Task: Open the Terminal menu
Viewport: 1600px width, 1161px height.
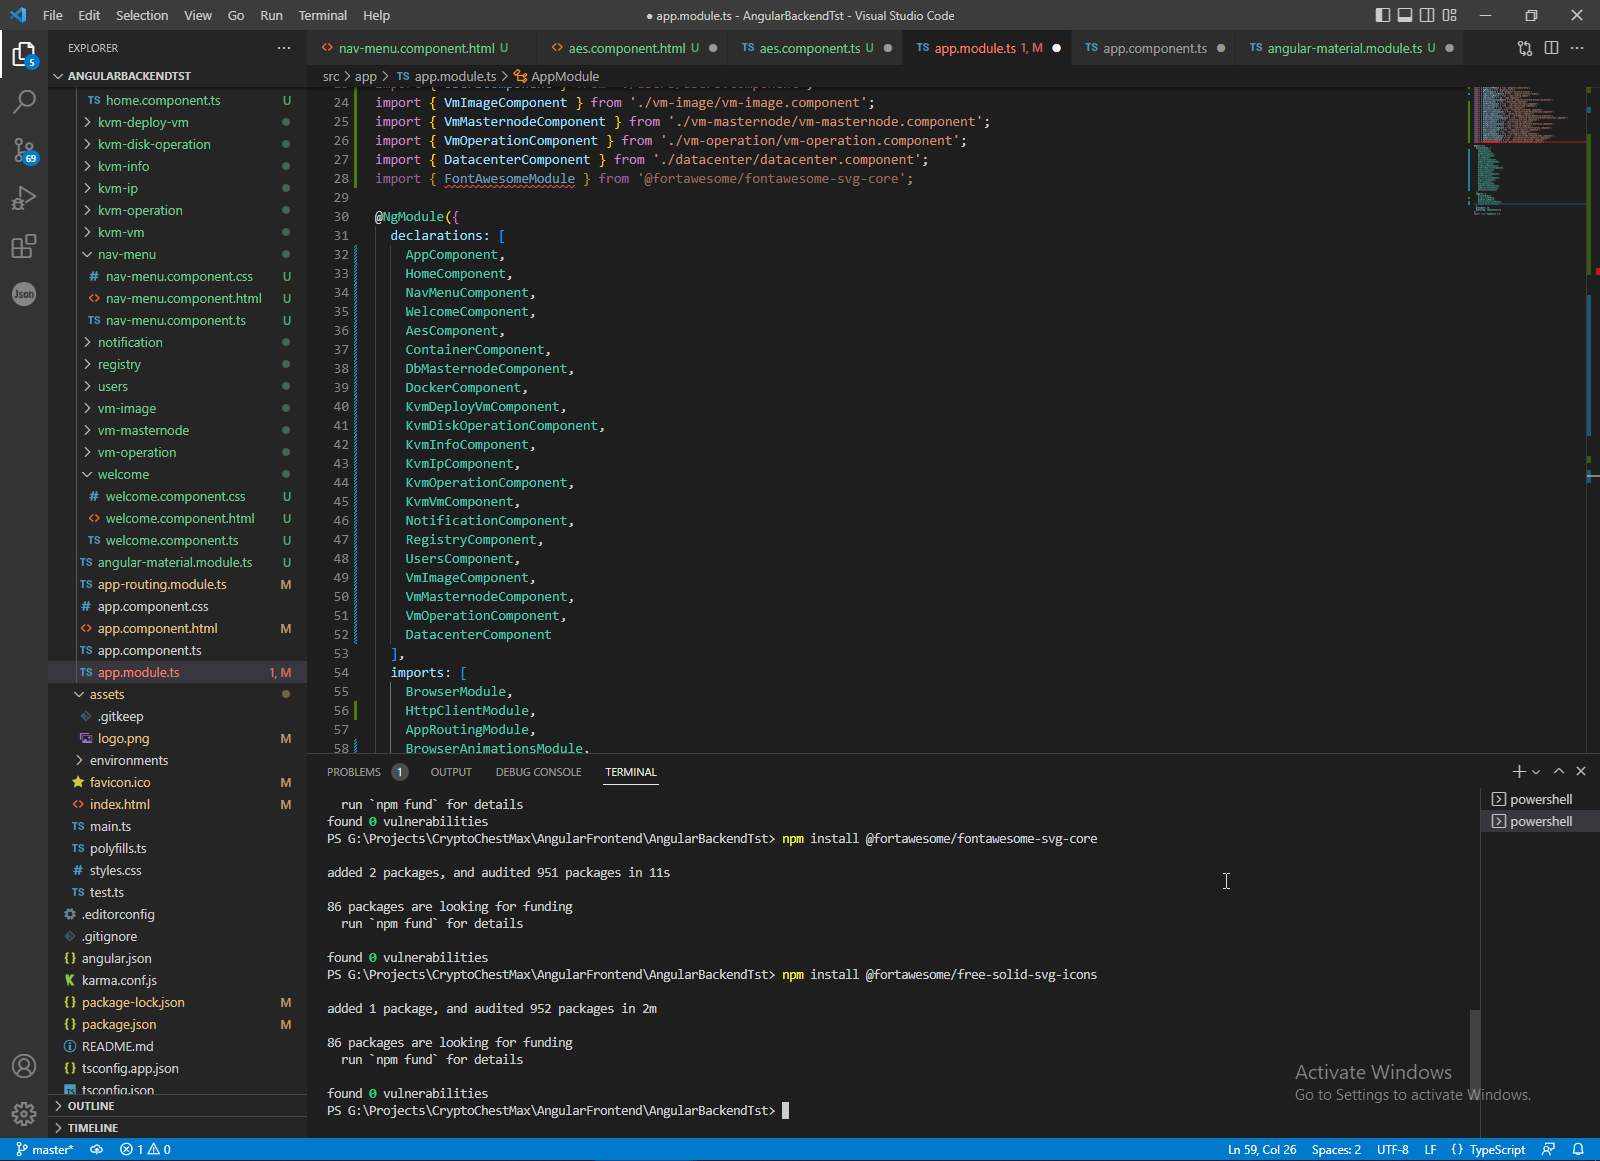Action: (x=322, y=15)
